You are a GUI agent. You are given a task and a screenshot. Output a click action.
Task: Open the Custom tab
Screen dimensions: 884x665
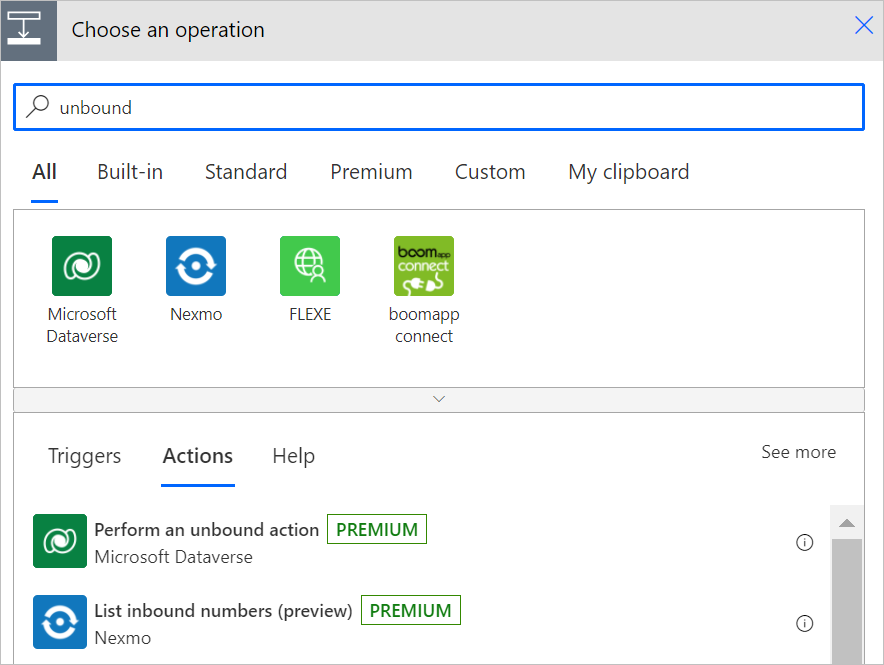pyautogui.click(x=490, y=172)
